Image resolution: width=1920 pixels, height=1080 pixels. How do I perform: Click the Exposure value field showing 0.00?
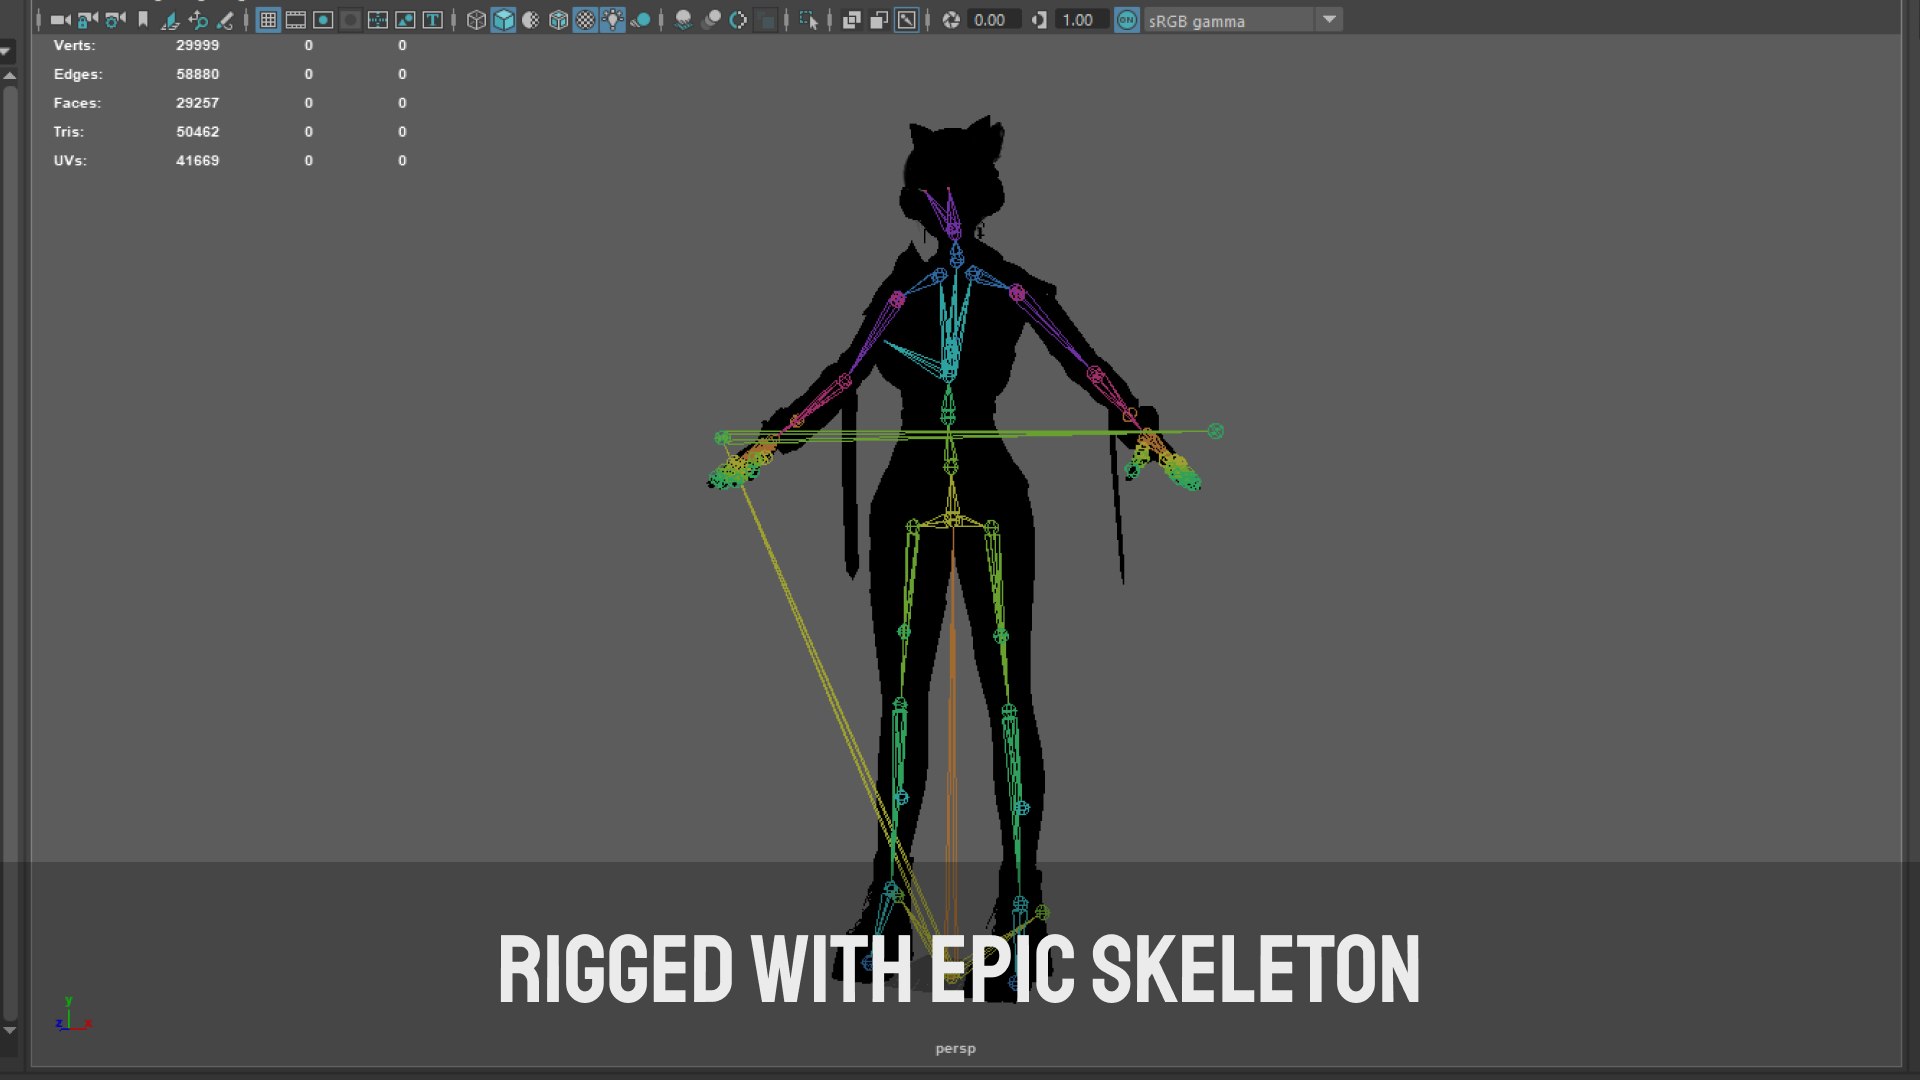992,20
